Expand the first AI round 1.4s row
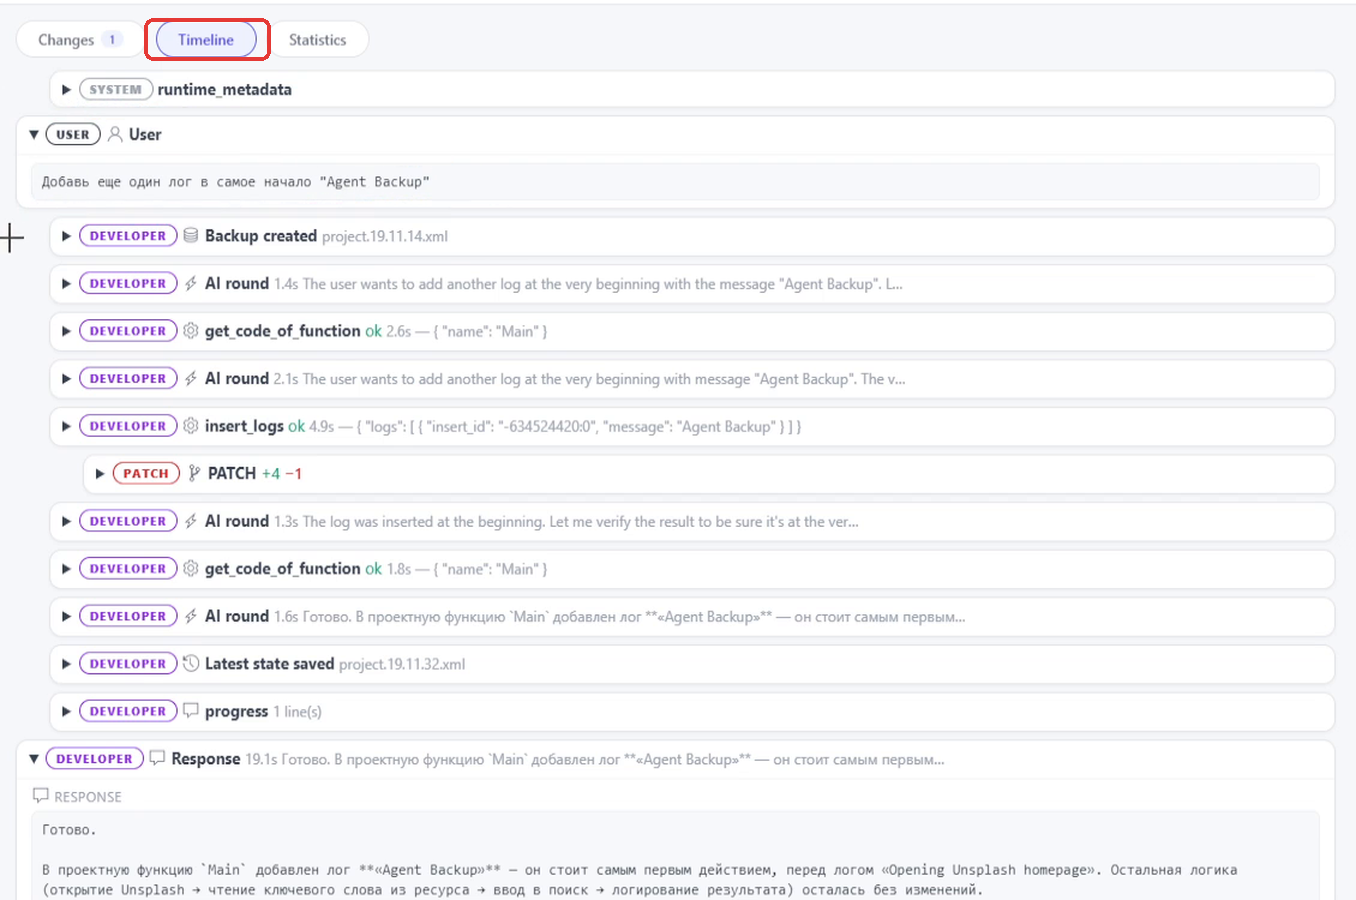This screenshot has height=900, width=1356. [66, 284]
